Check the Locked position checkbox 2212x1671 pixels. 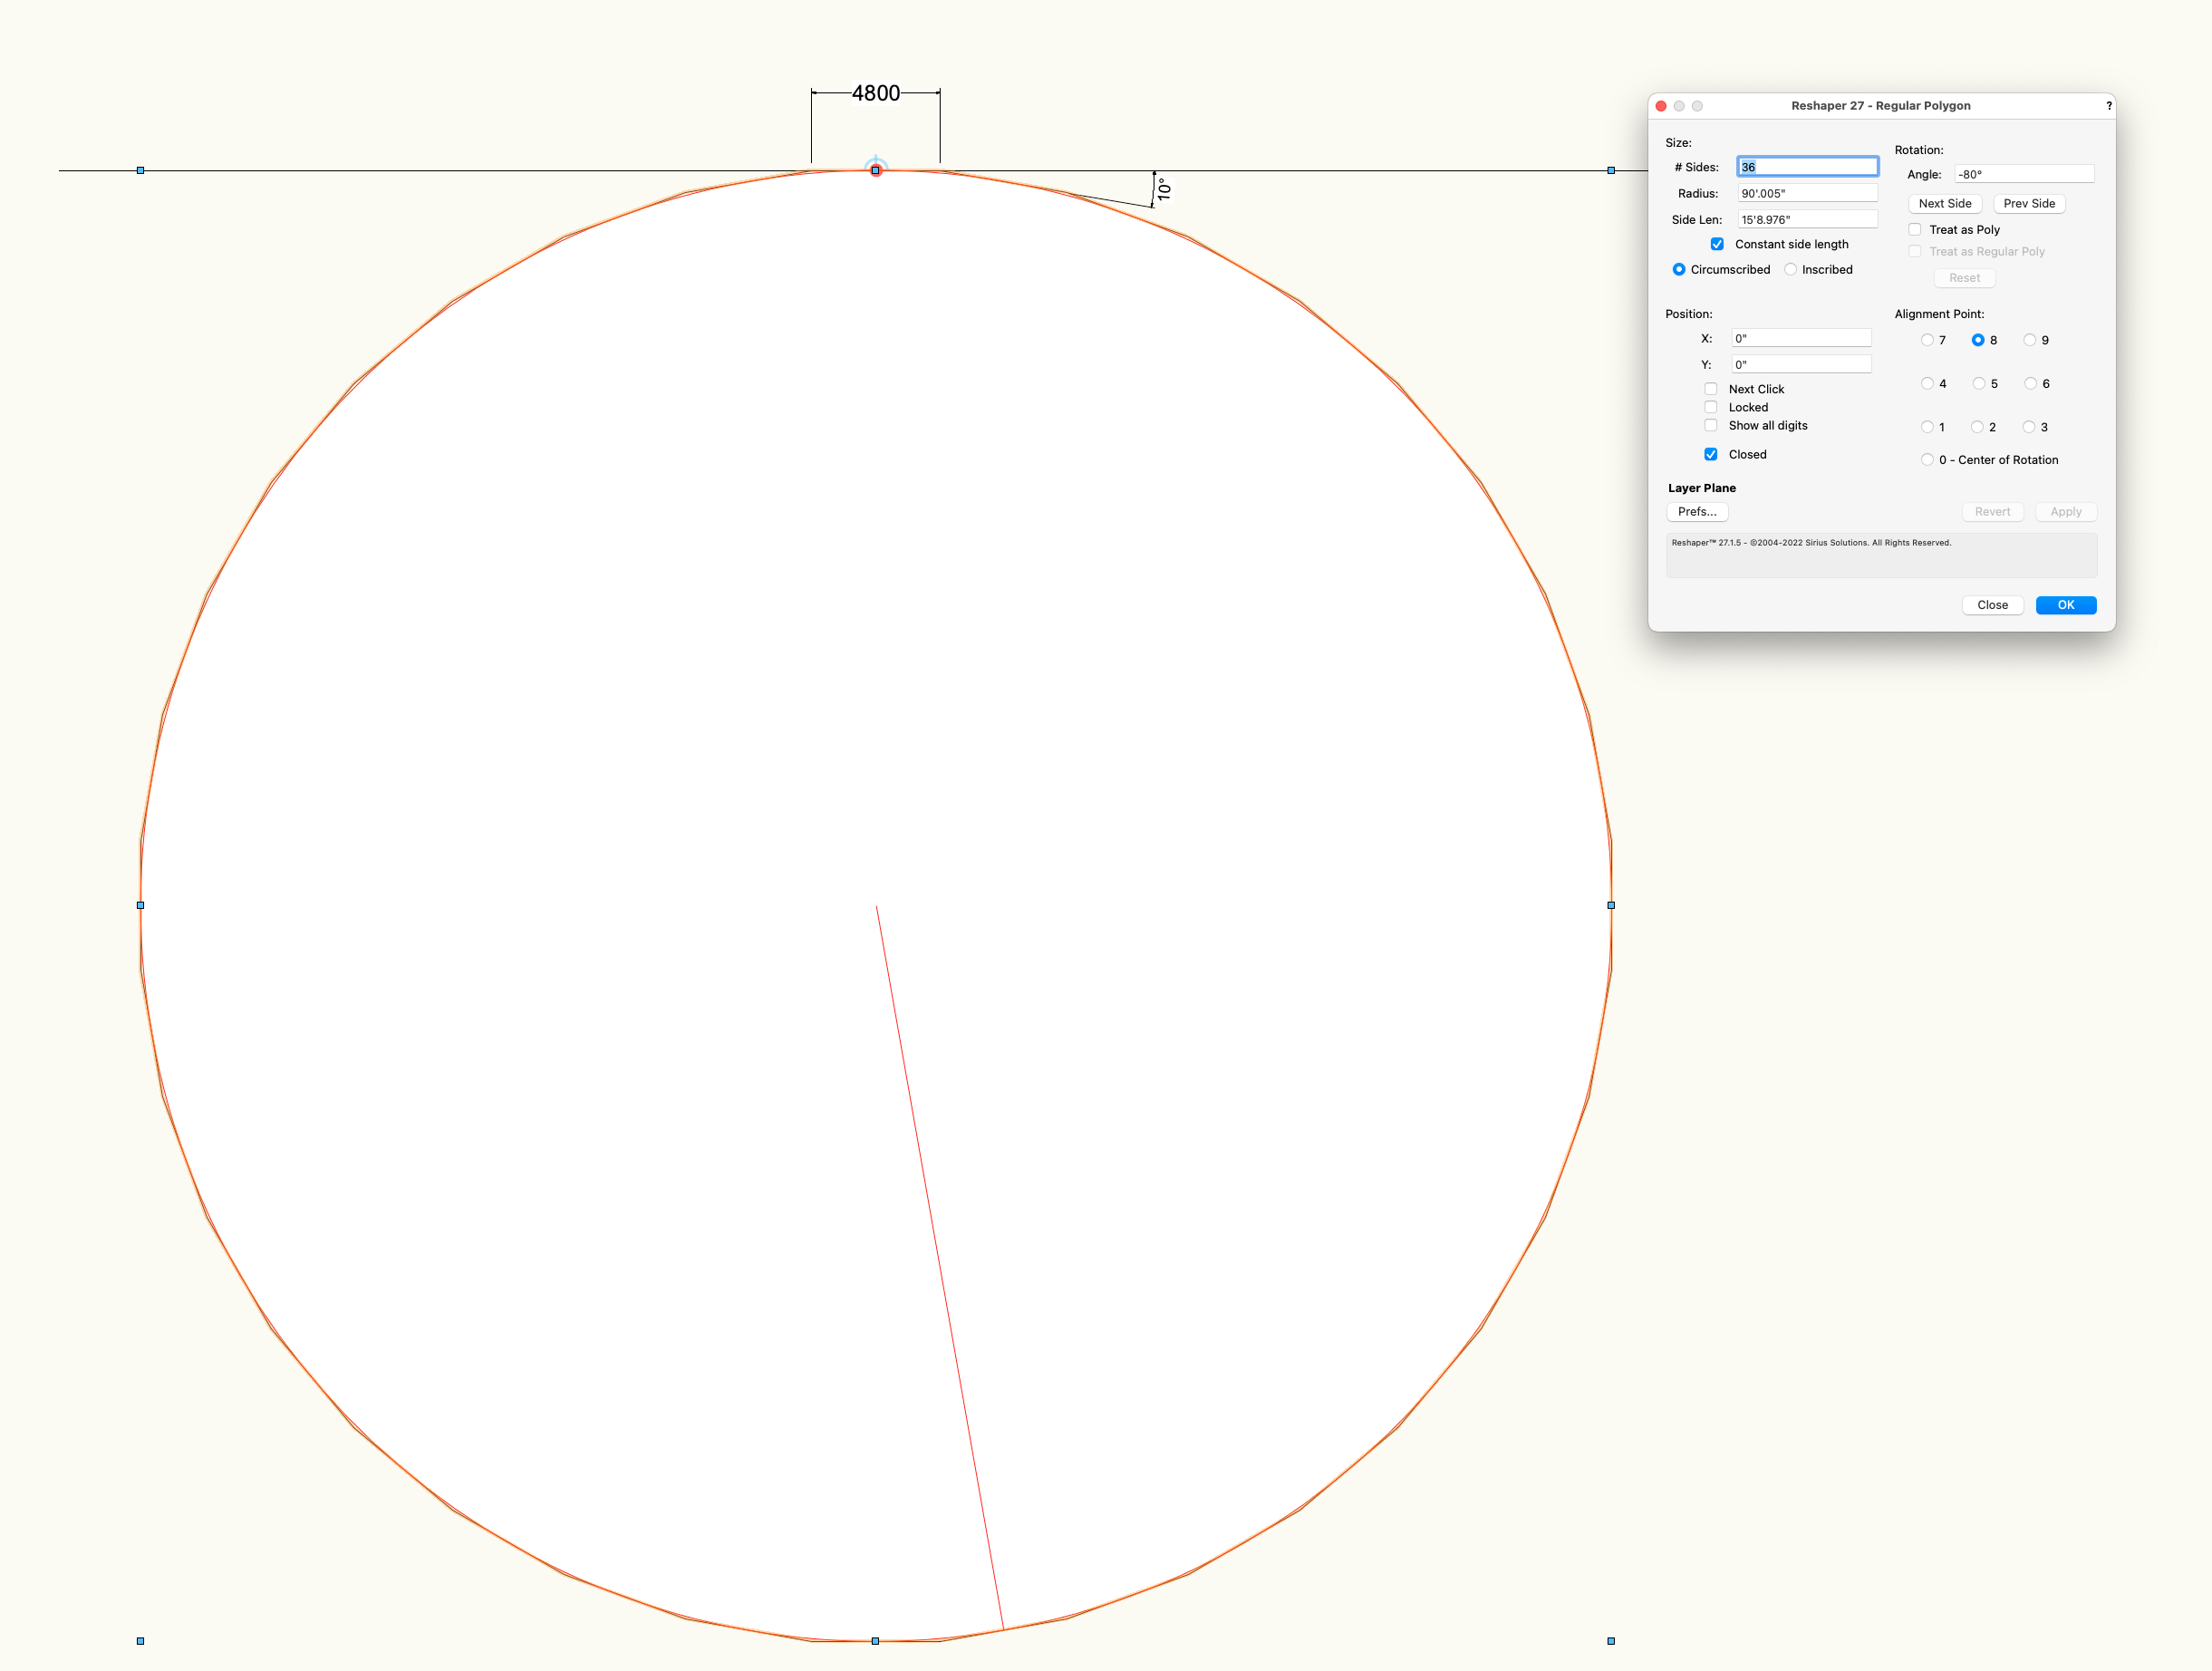1712,407
